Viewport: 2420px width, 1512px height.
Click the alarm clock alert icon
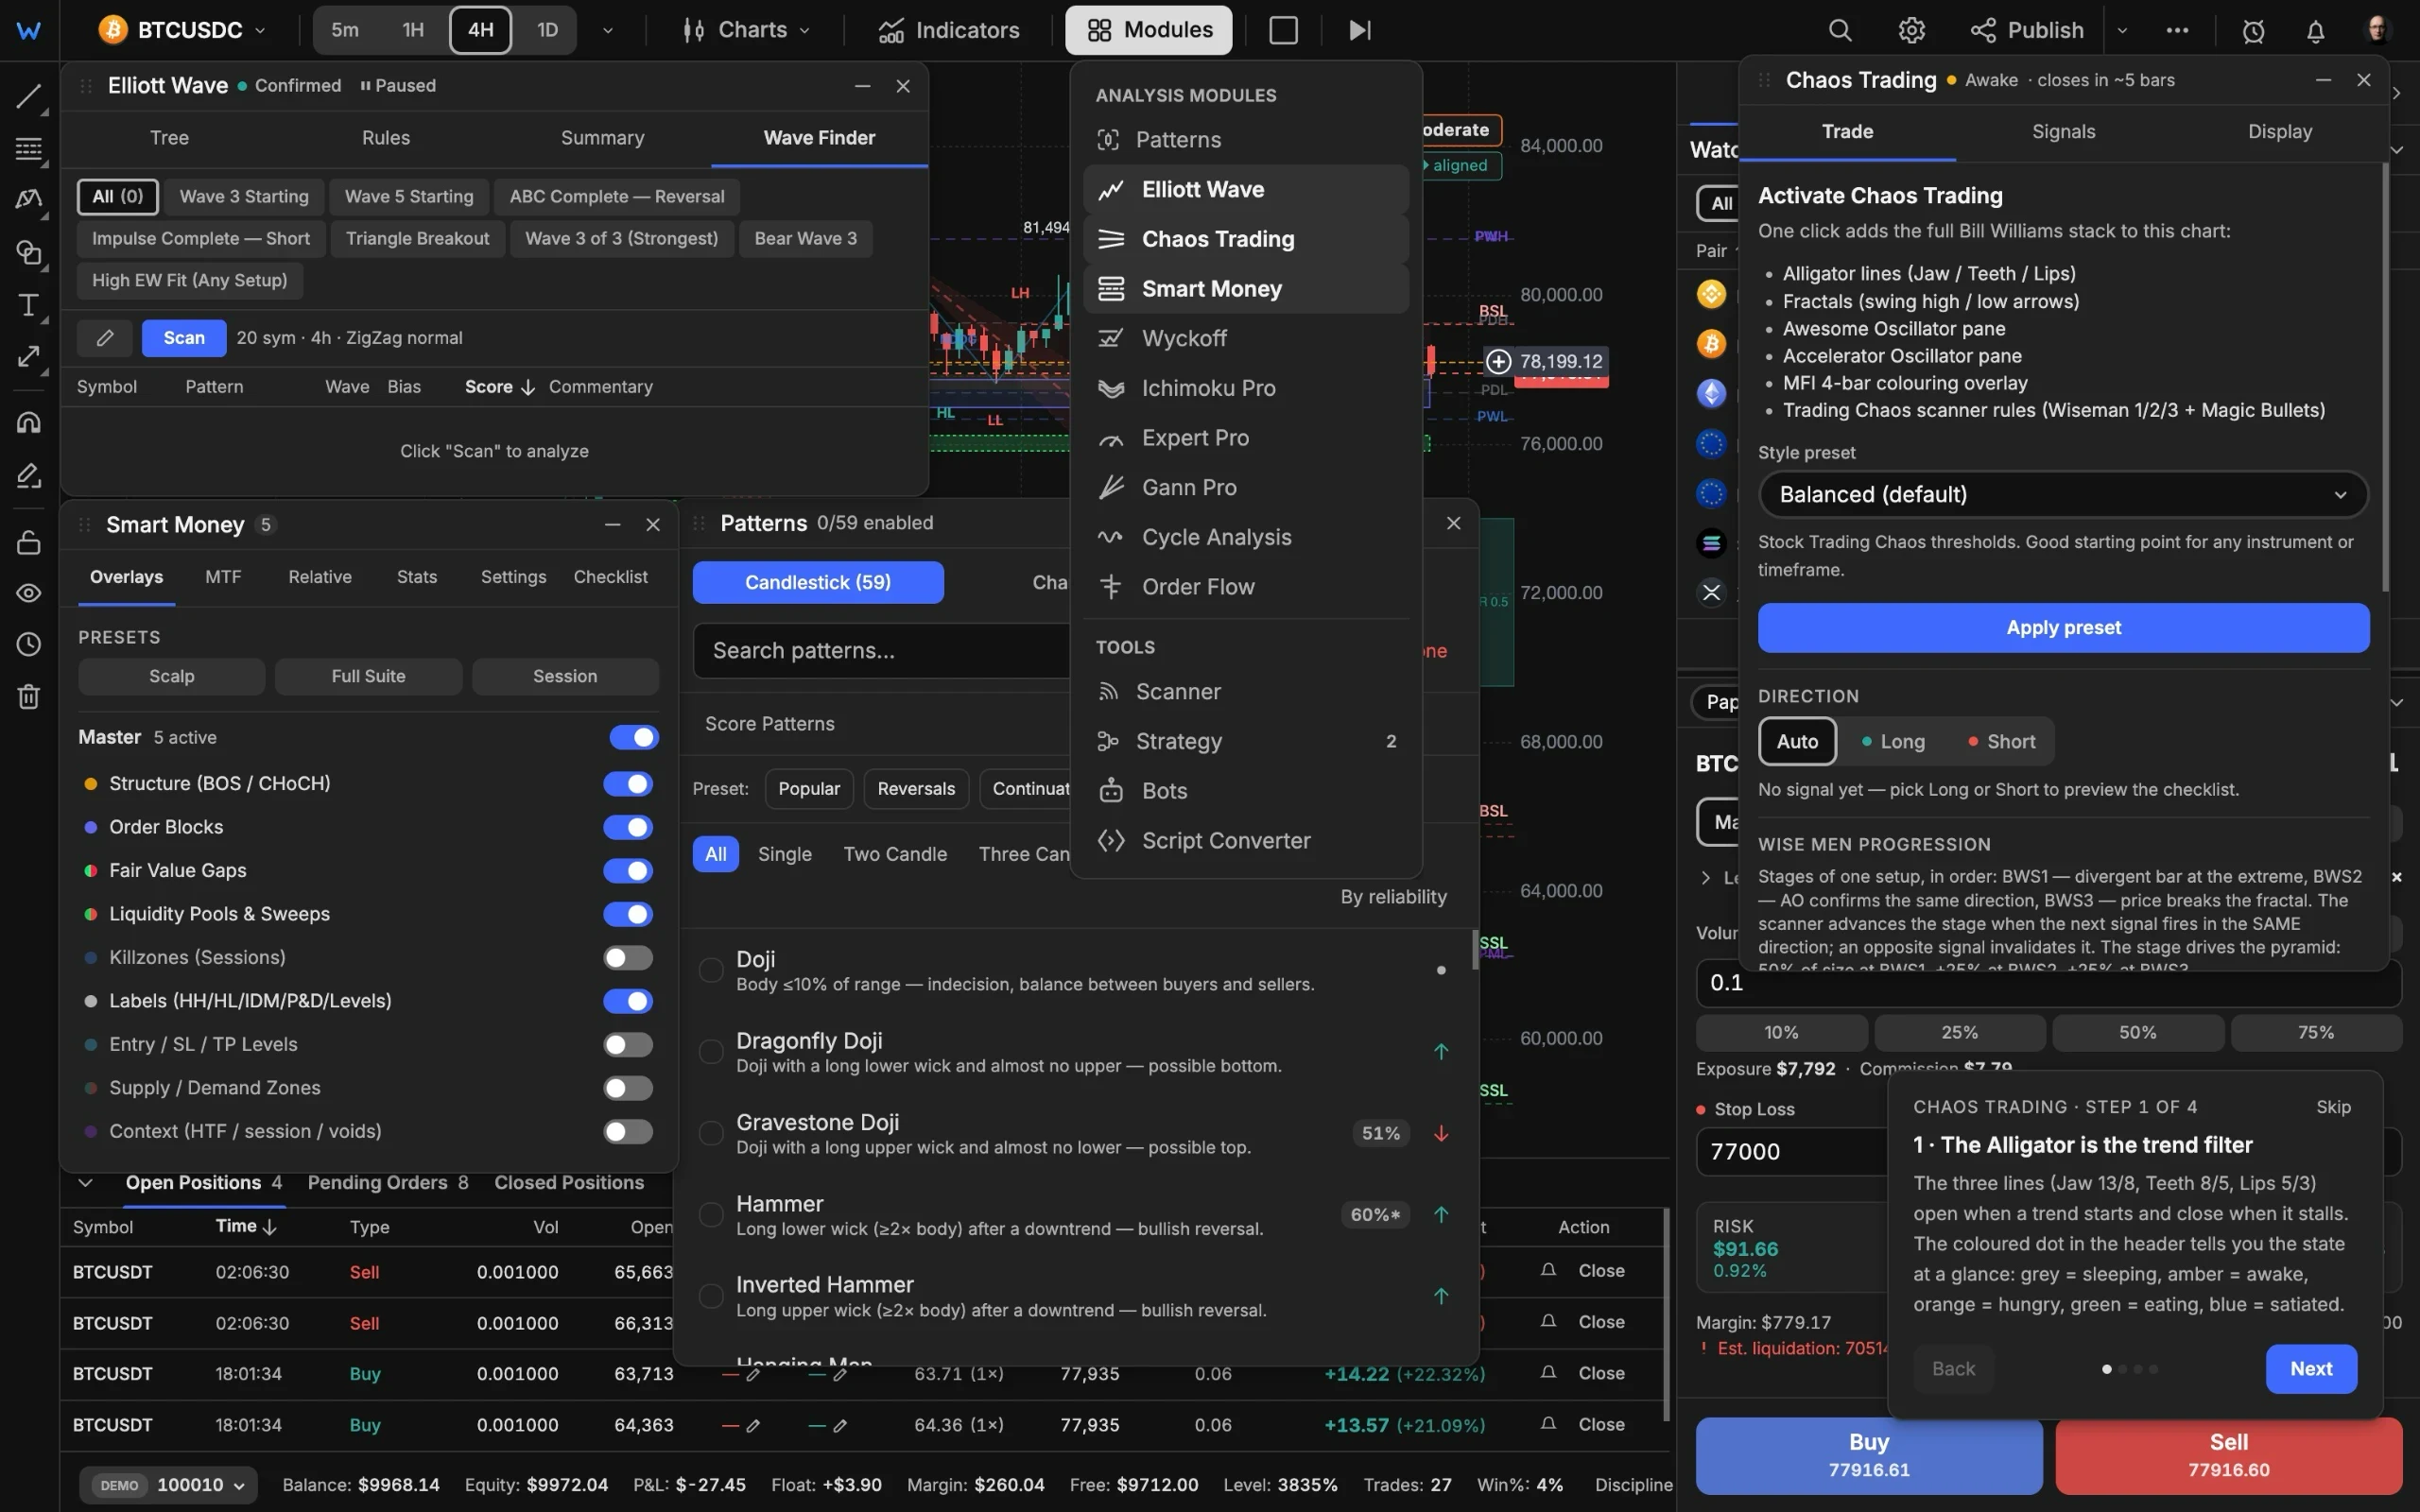coord(2253,31)
